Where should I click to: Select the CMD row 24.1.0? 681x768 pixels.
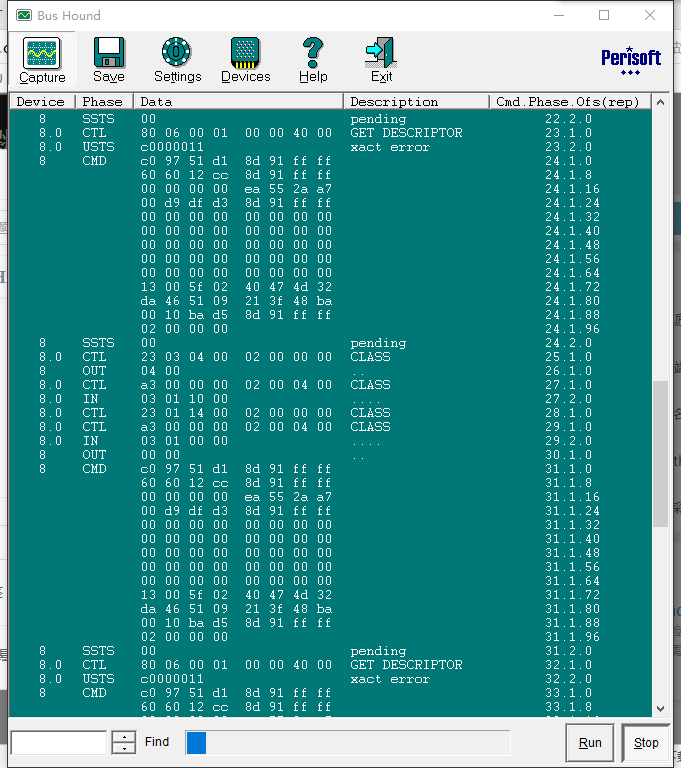331,161
